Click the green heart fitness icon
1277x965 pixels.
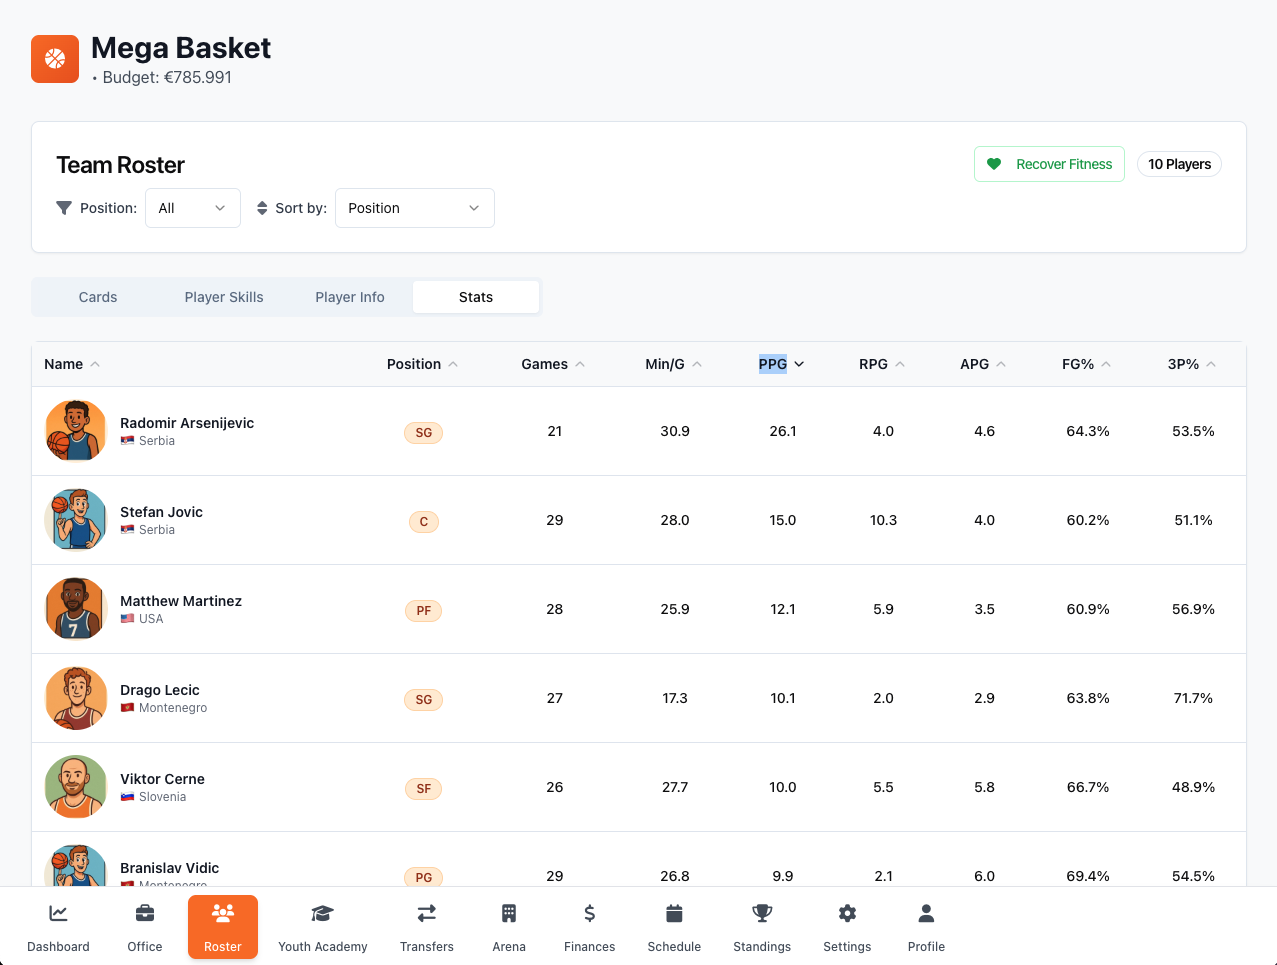point(994,164)
